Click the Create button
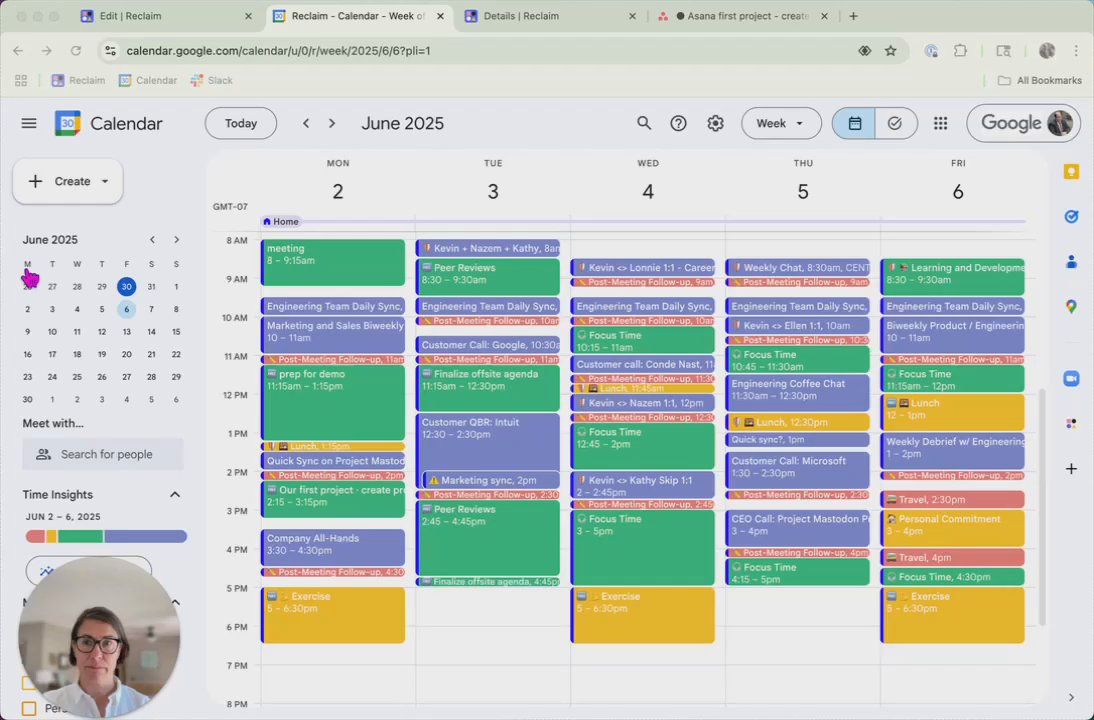The image size is (1094, 720). (x=68, y=181)
